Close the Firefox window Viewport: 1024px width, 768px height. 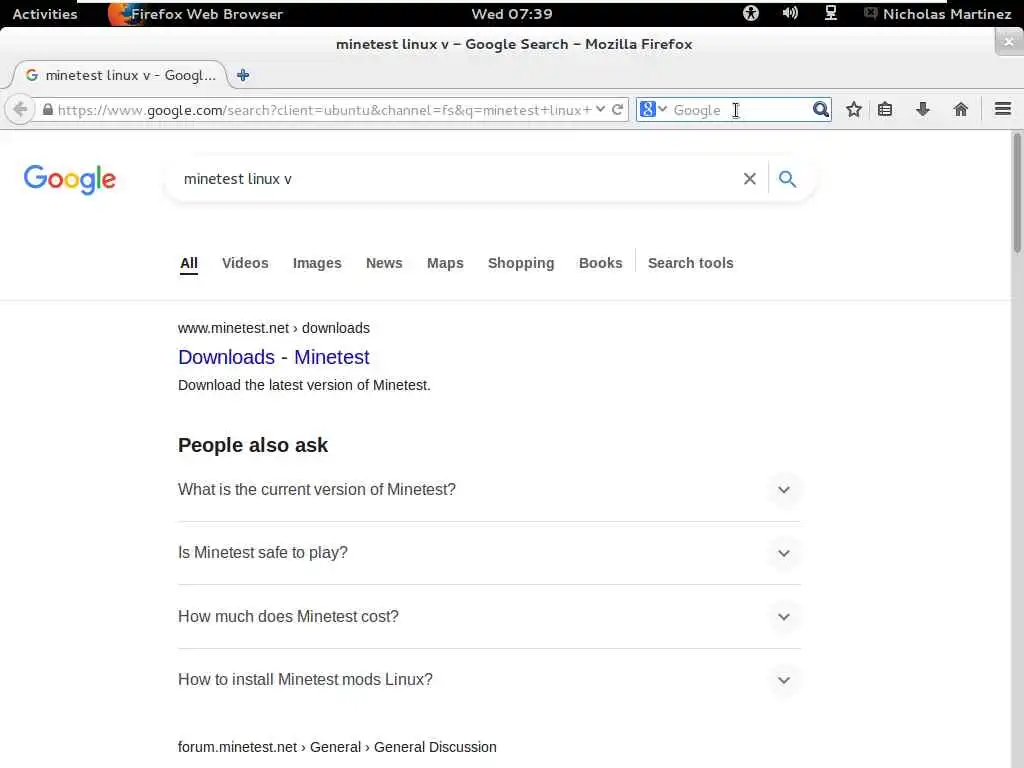click(1008, 42)
